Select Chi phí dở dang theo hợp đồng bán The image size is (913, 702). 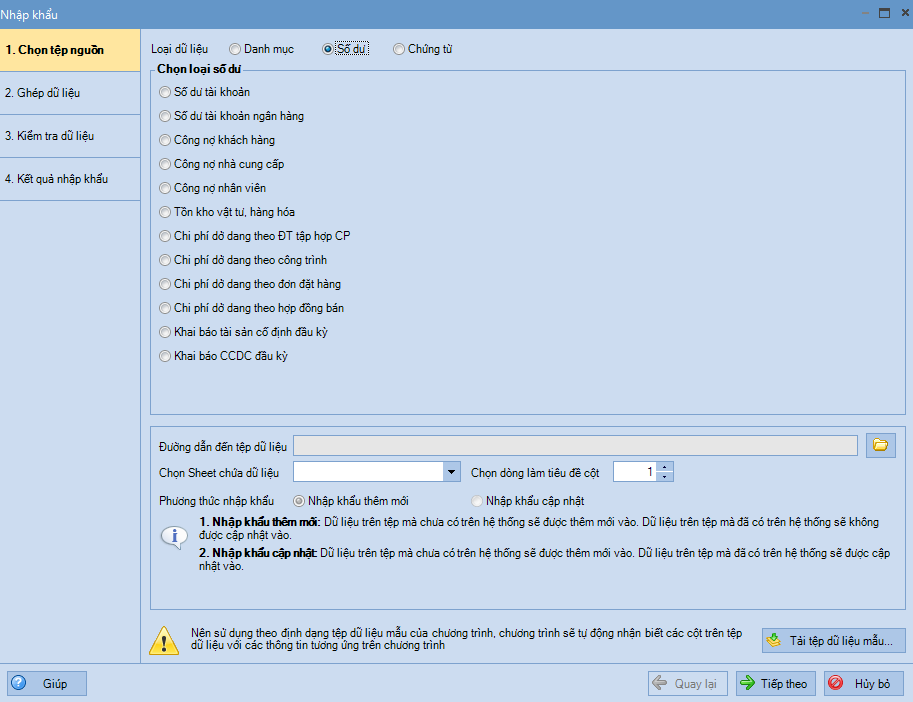coord(252,308)
